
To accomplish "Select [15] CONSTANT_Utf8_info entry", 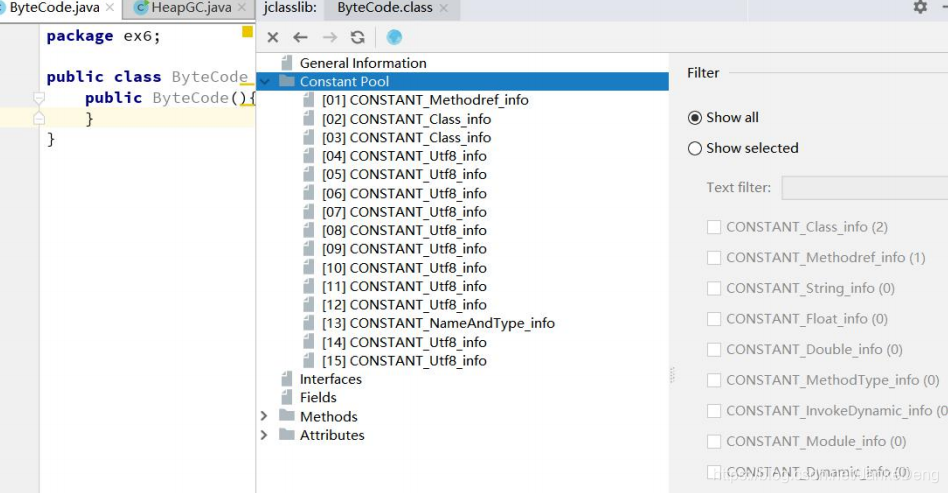I will coord(404,361).
